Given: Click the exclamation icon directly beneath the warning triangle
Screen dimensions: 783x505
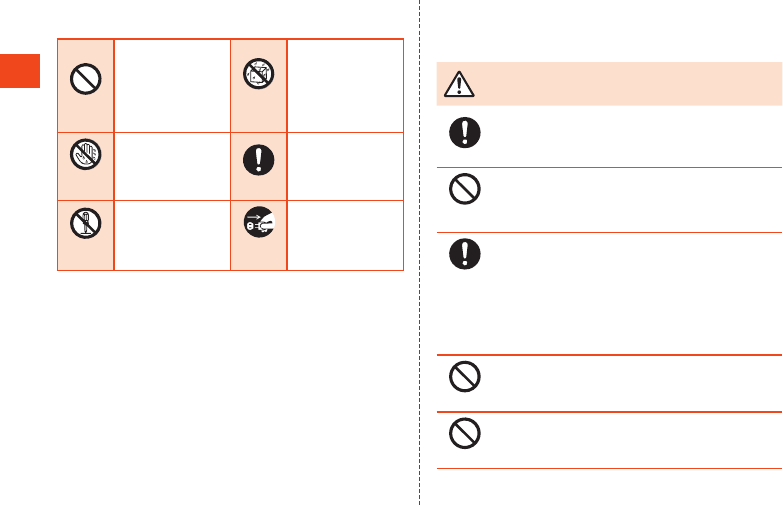Looking at the screenshot, I should pyautogui.click(x=464, y=135).
